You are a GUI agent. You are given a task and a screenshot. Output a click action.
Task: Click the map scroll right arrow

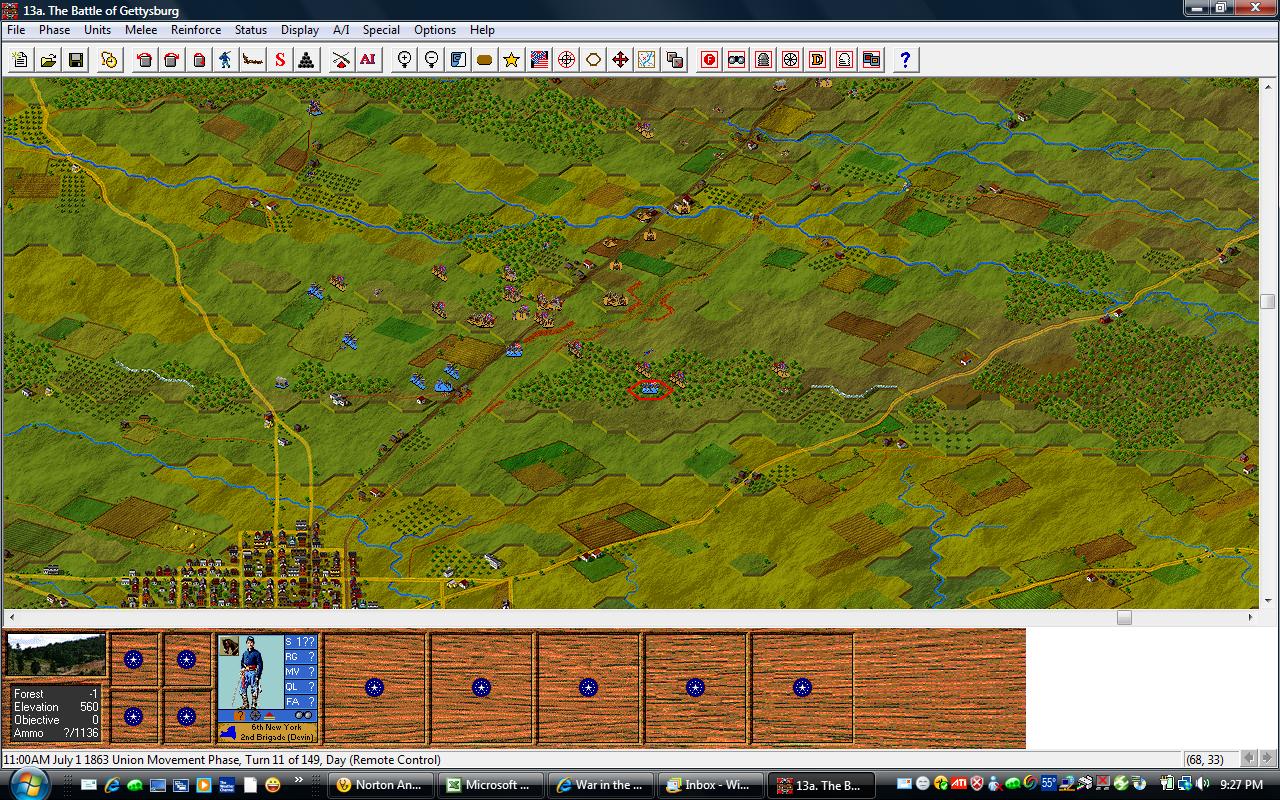click(1250, 617)
